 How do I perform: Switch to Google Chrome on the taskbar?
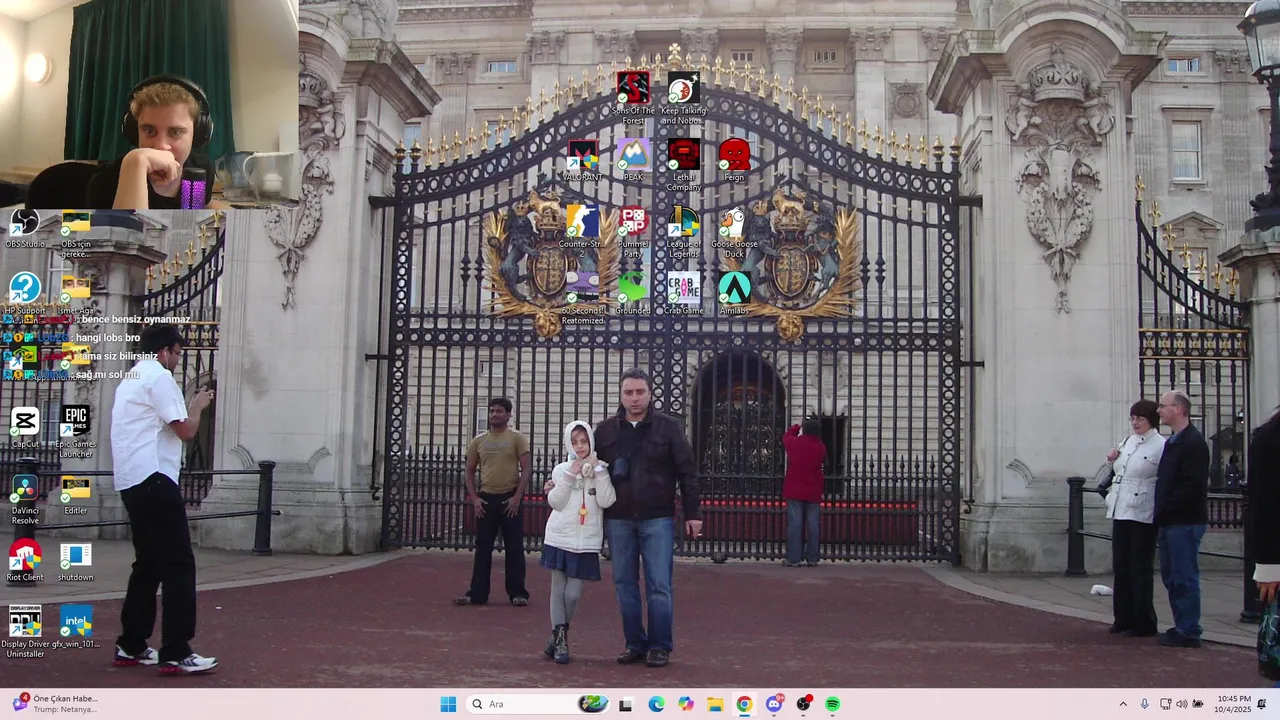point(744,704)
